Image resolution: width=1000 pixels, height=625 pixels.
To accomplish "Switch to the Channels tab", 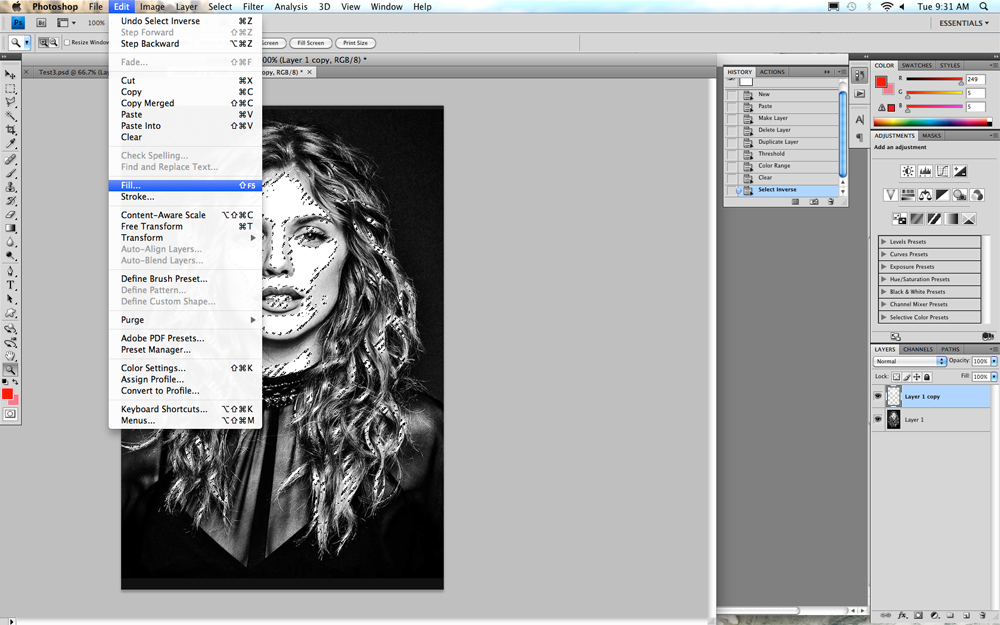I will click(918, 349).
